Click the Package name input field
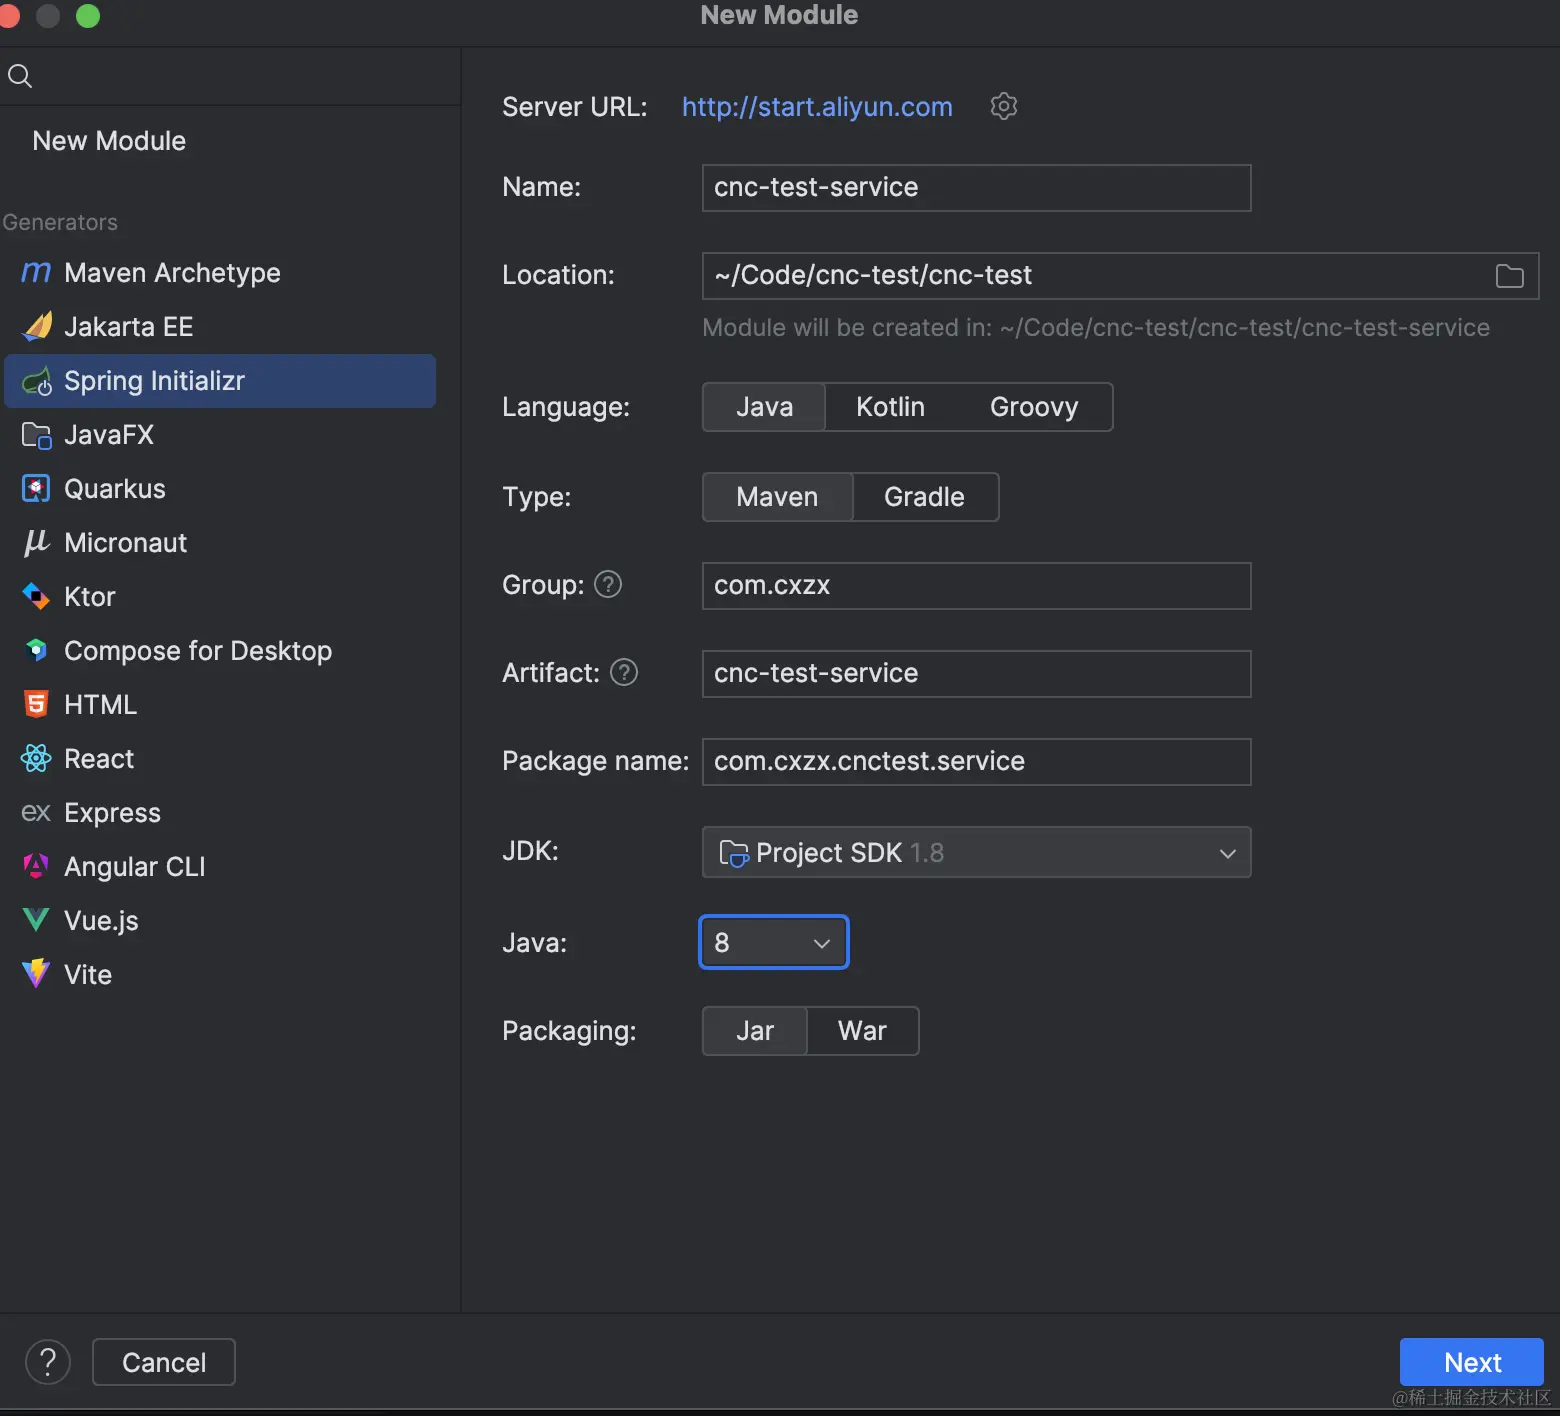The image size is (1560, 1416). 976,762
